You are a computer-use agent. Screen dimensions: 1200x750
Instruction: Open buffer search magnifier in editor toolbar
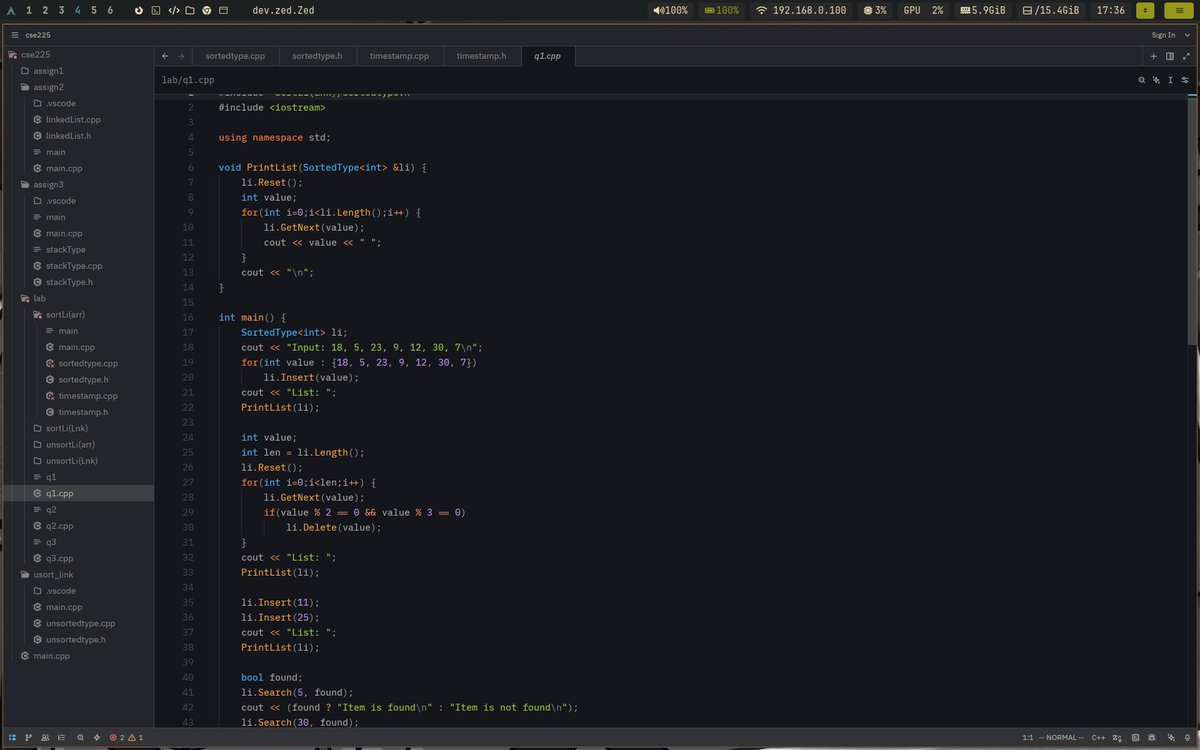[x=1141, y=80]
